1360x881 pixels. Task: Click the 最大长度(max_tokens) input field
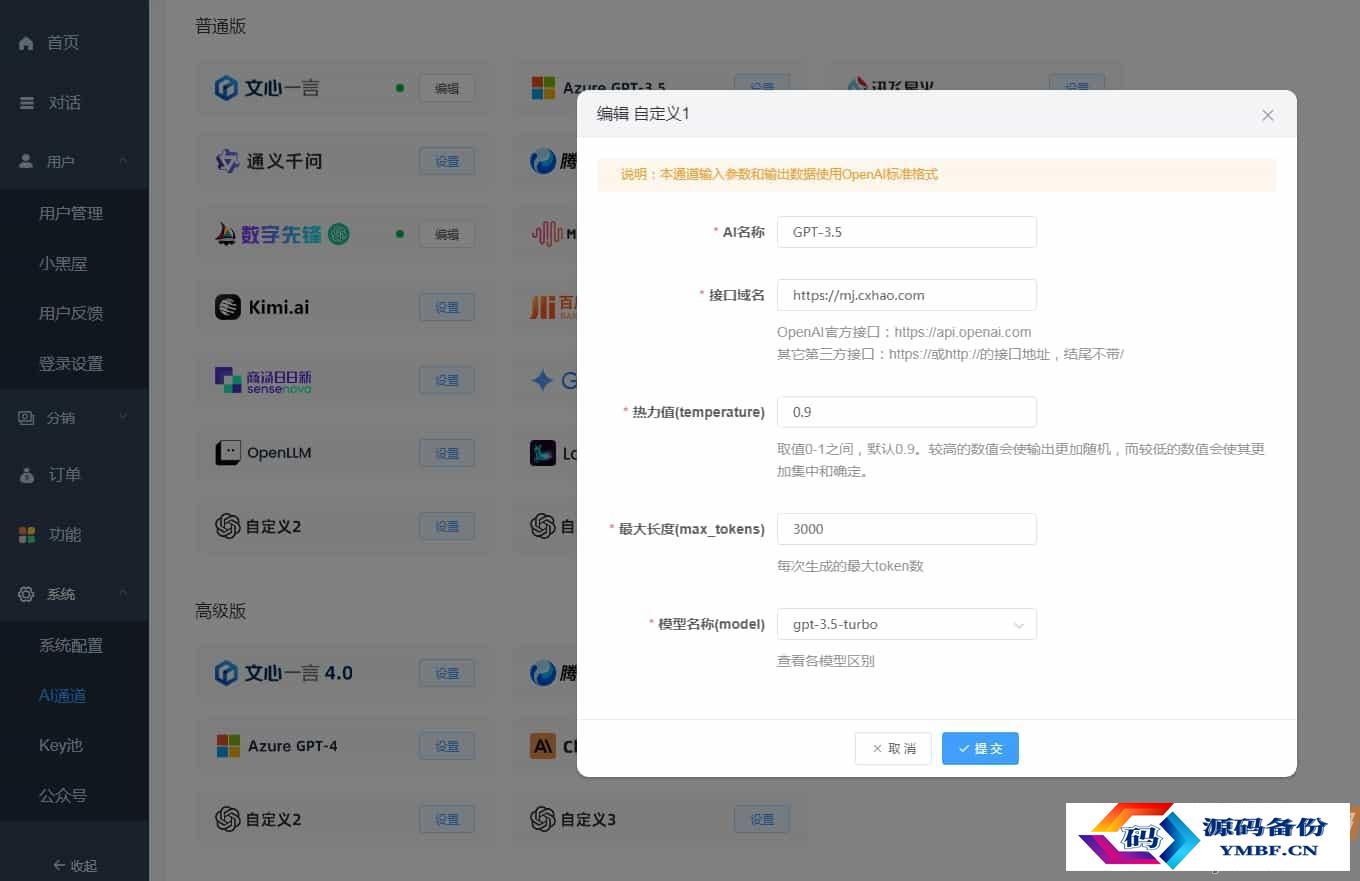point(907,529)
